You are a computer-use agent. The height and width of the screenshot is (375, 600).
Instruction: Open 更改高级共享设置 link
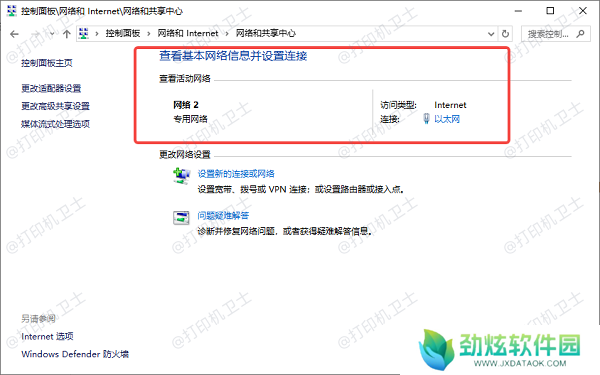(55, 106)
